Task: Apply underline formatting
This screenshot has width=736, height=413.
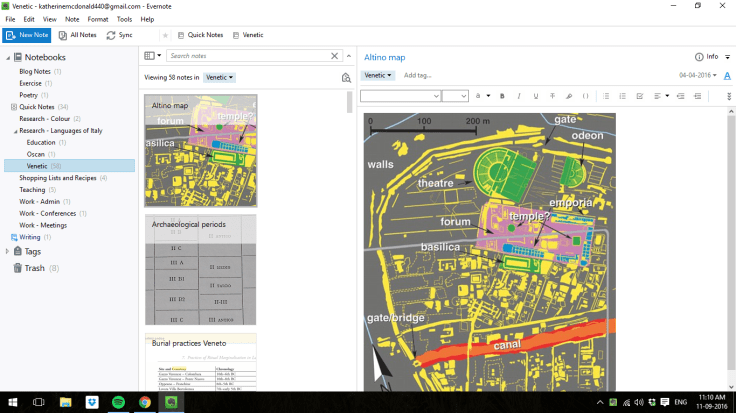Action: coord(536,96)
